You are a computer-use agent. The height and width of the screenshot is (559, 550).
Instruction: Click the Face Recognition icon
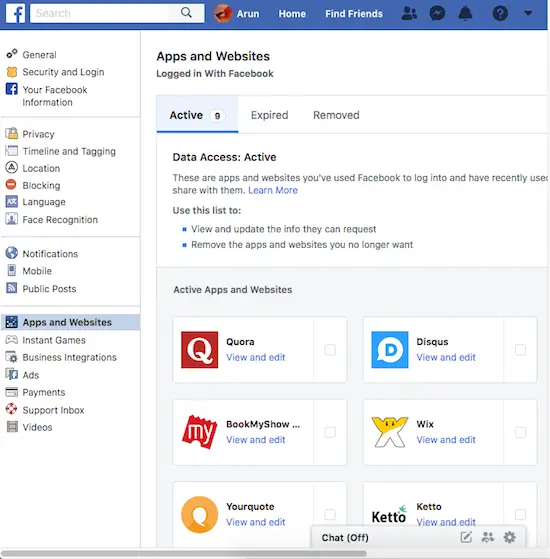tap(12, 219)
